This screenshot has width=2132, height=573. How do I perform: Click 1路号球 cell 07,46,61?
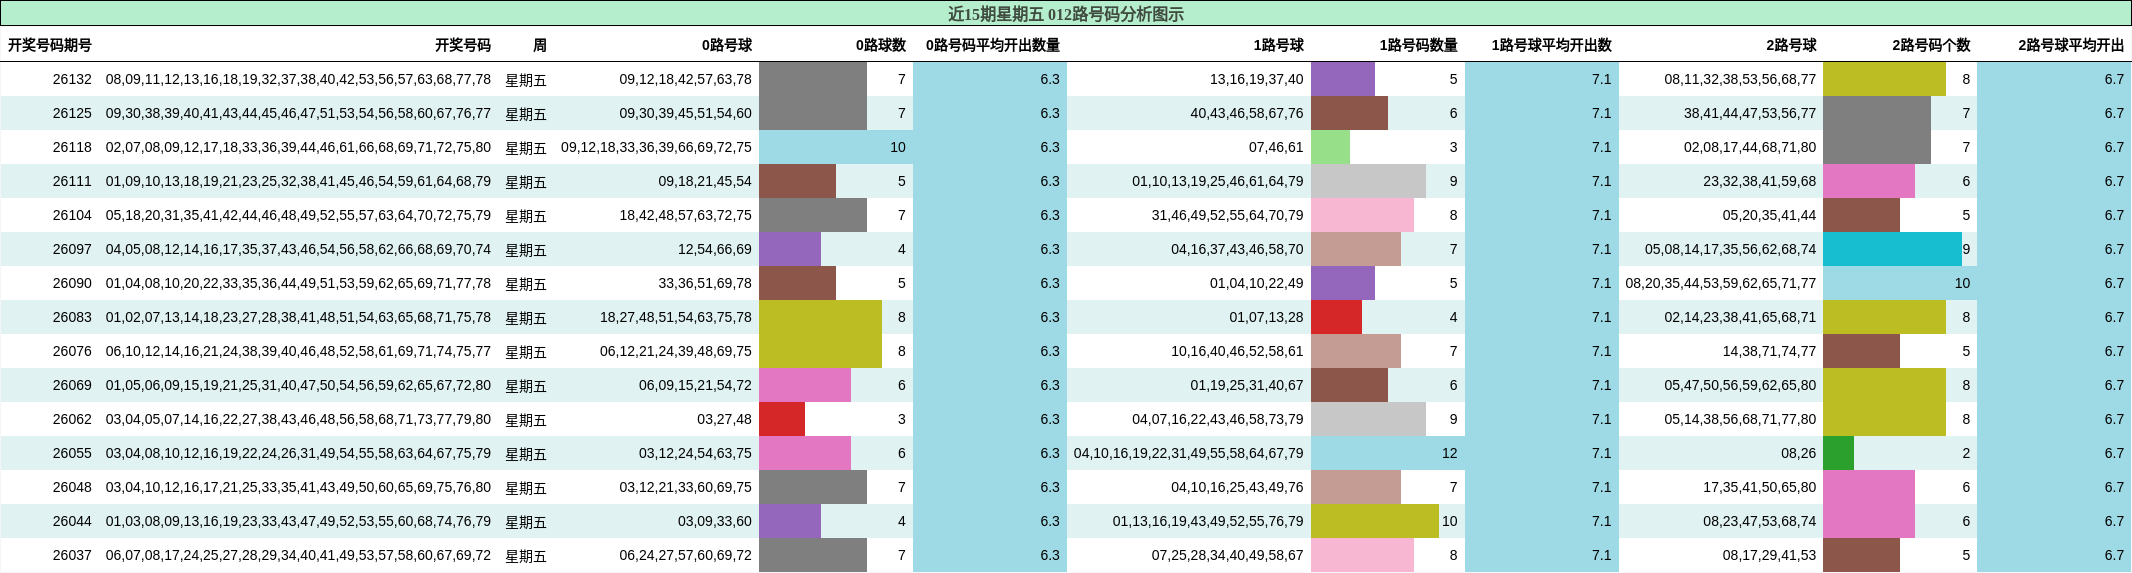coord(1276,147)
